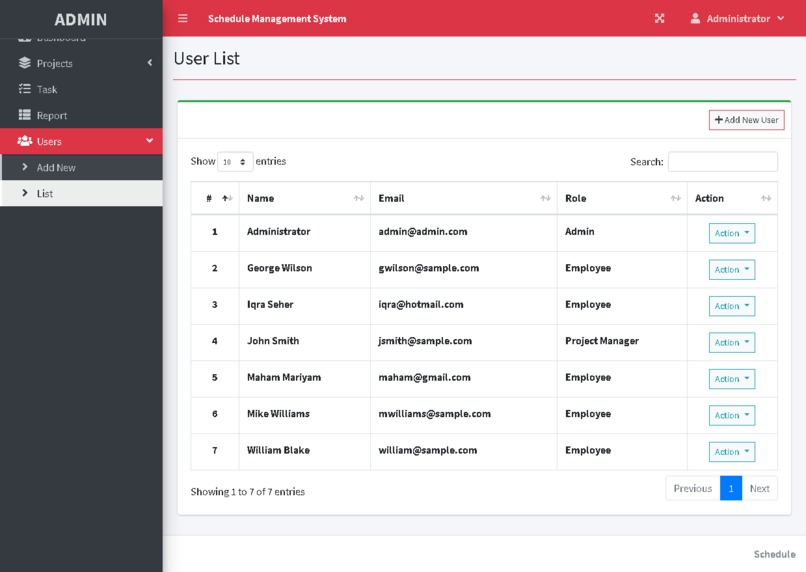Collapse the Users submenu chevron
This screenshot has height=572, width=806.
tap(150, 140)
